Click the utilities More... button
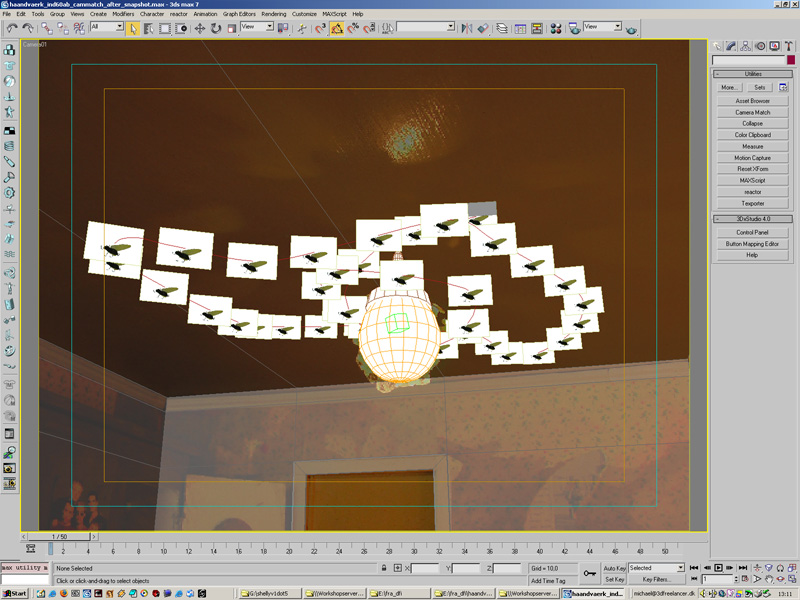The image size is (800, 600). [728, 88]
